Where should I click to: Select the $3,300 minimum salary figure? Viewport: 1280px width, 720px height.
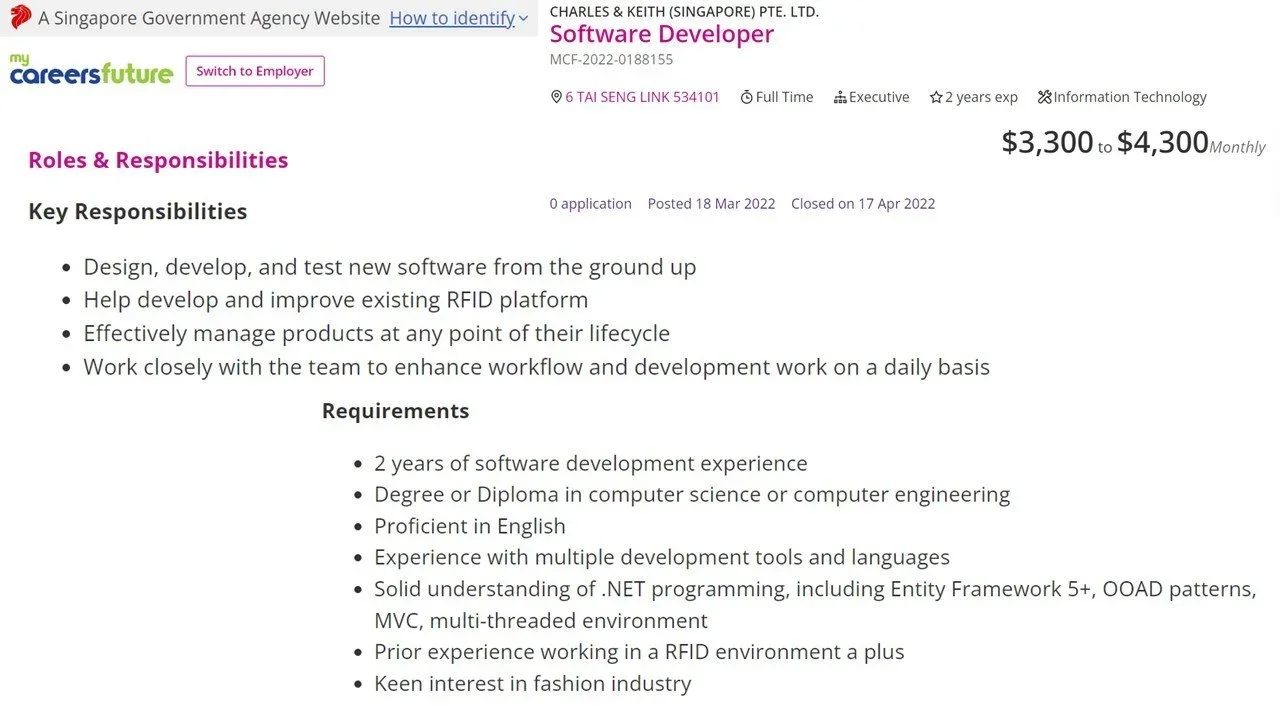[1047, 142]
